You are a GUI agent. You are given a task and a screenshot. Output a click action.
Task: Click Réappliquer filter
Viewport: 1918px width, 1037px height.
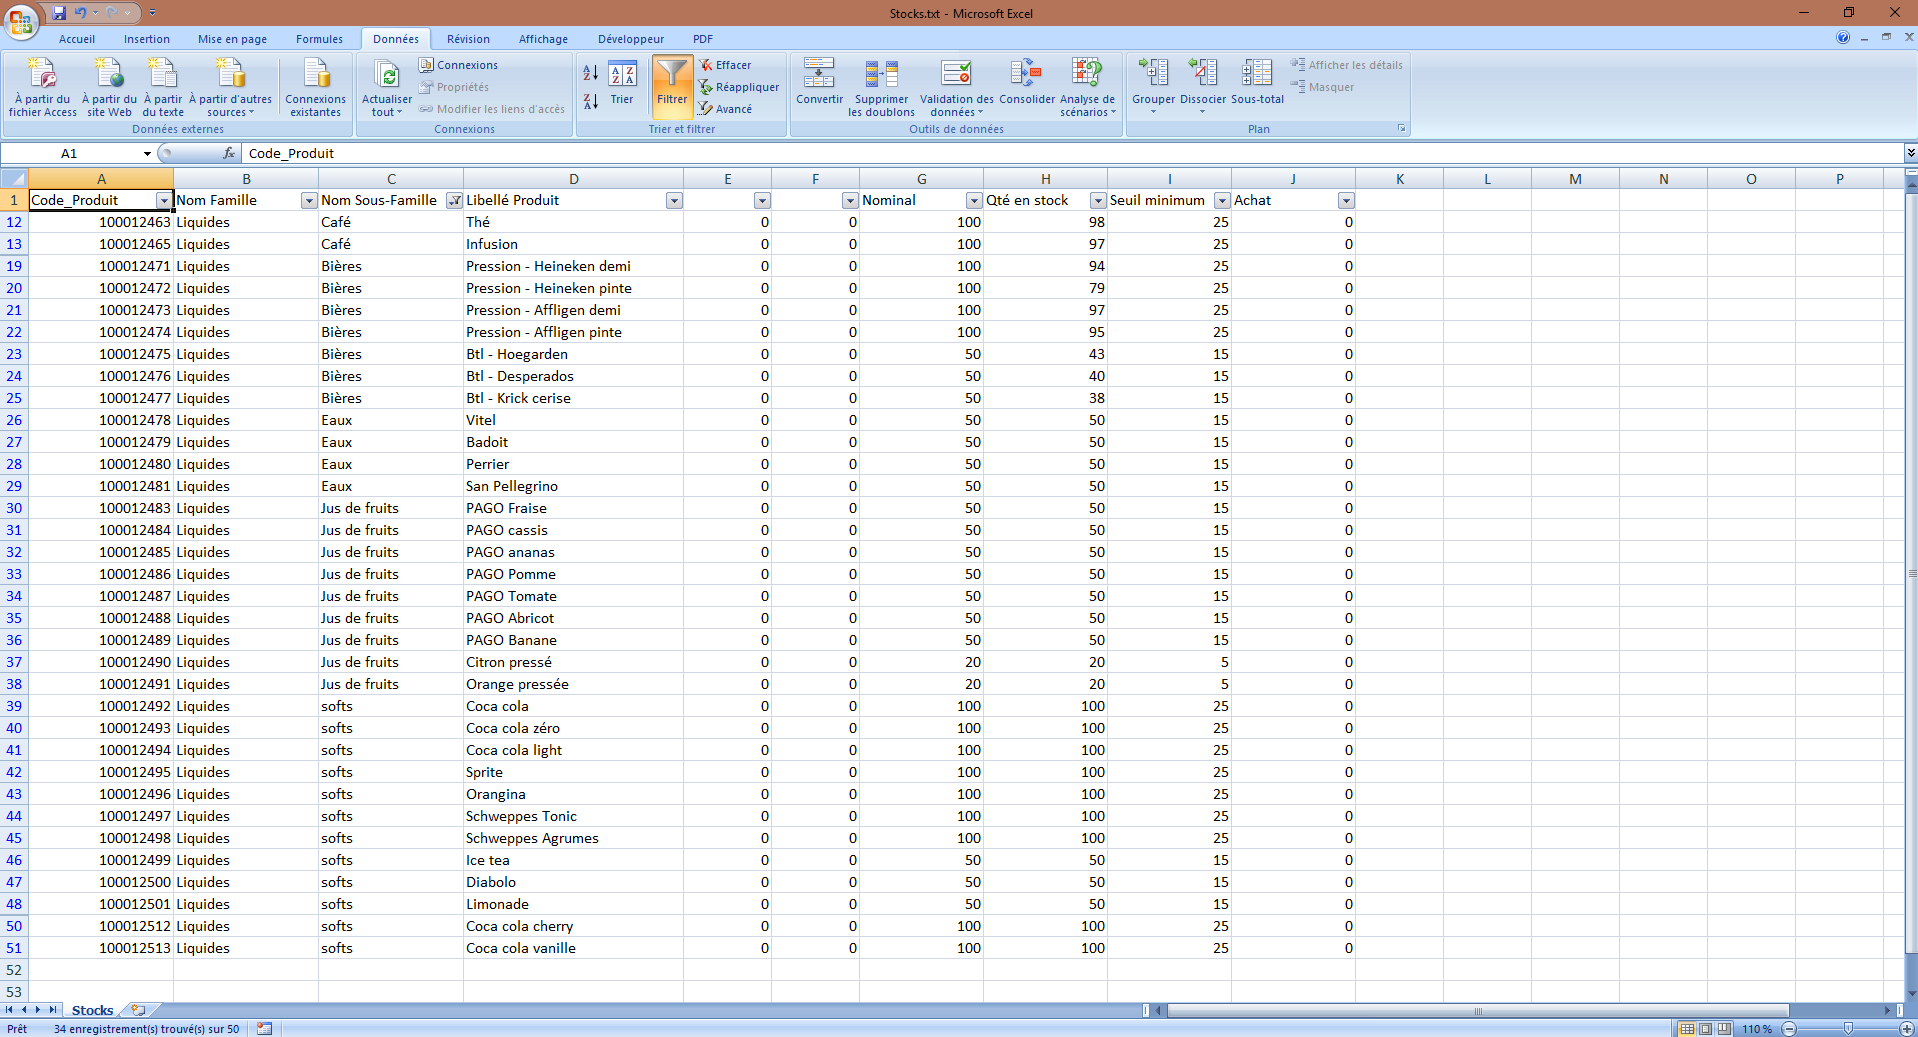coord(739,87)
